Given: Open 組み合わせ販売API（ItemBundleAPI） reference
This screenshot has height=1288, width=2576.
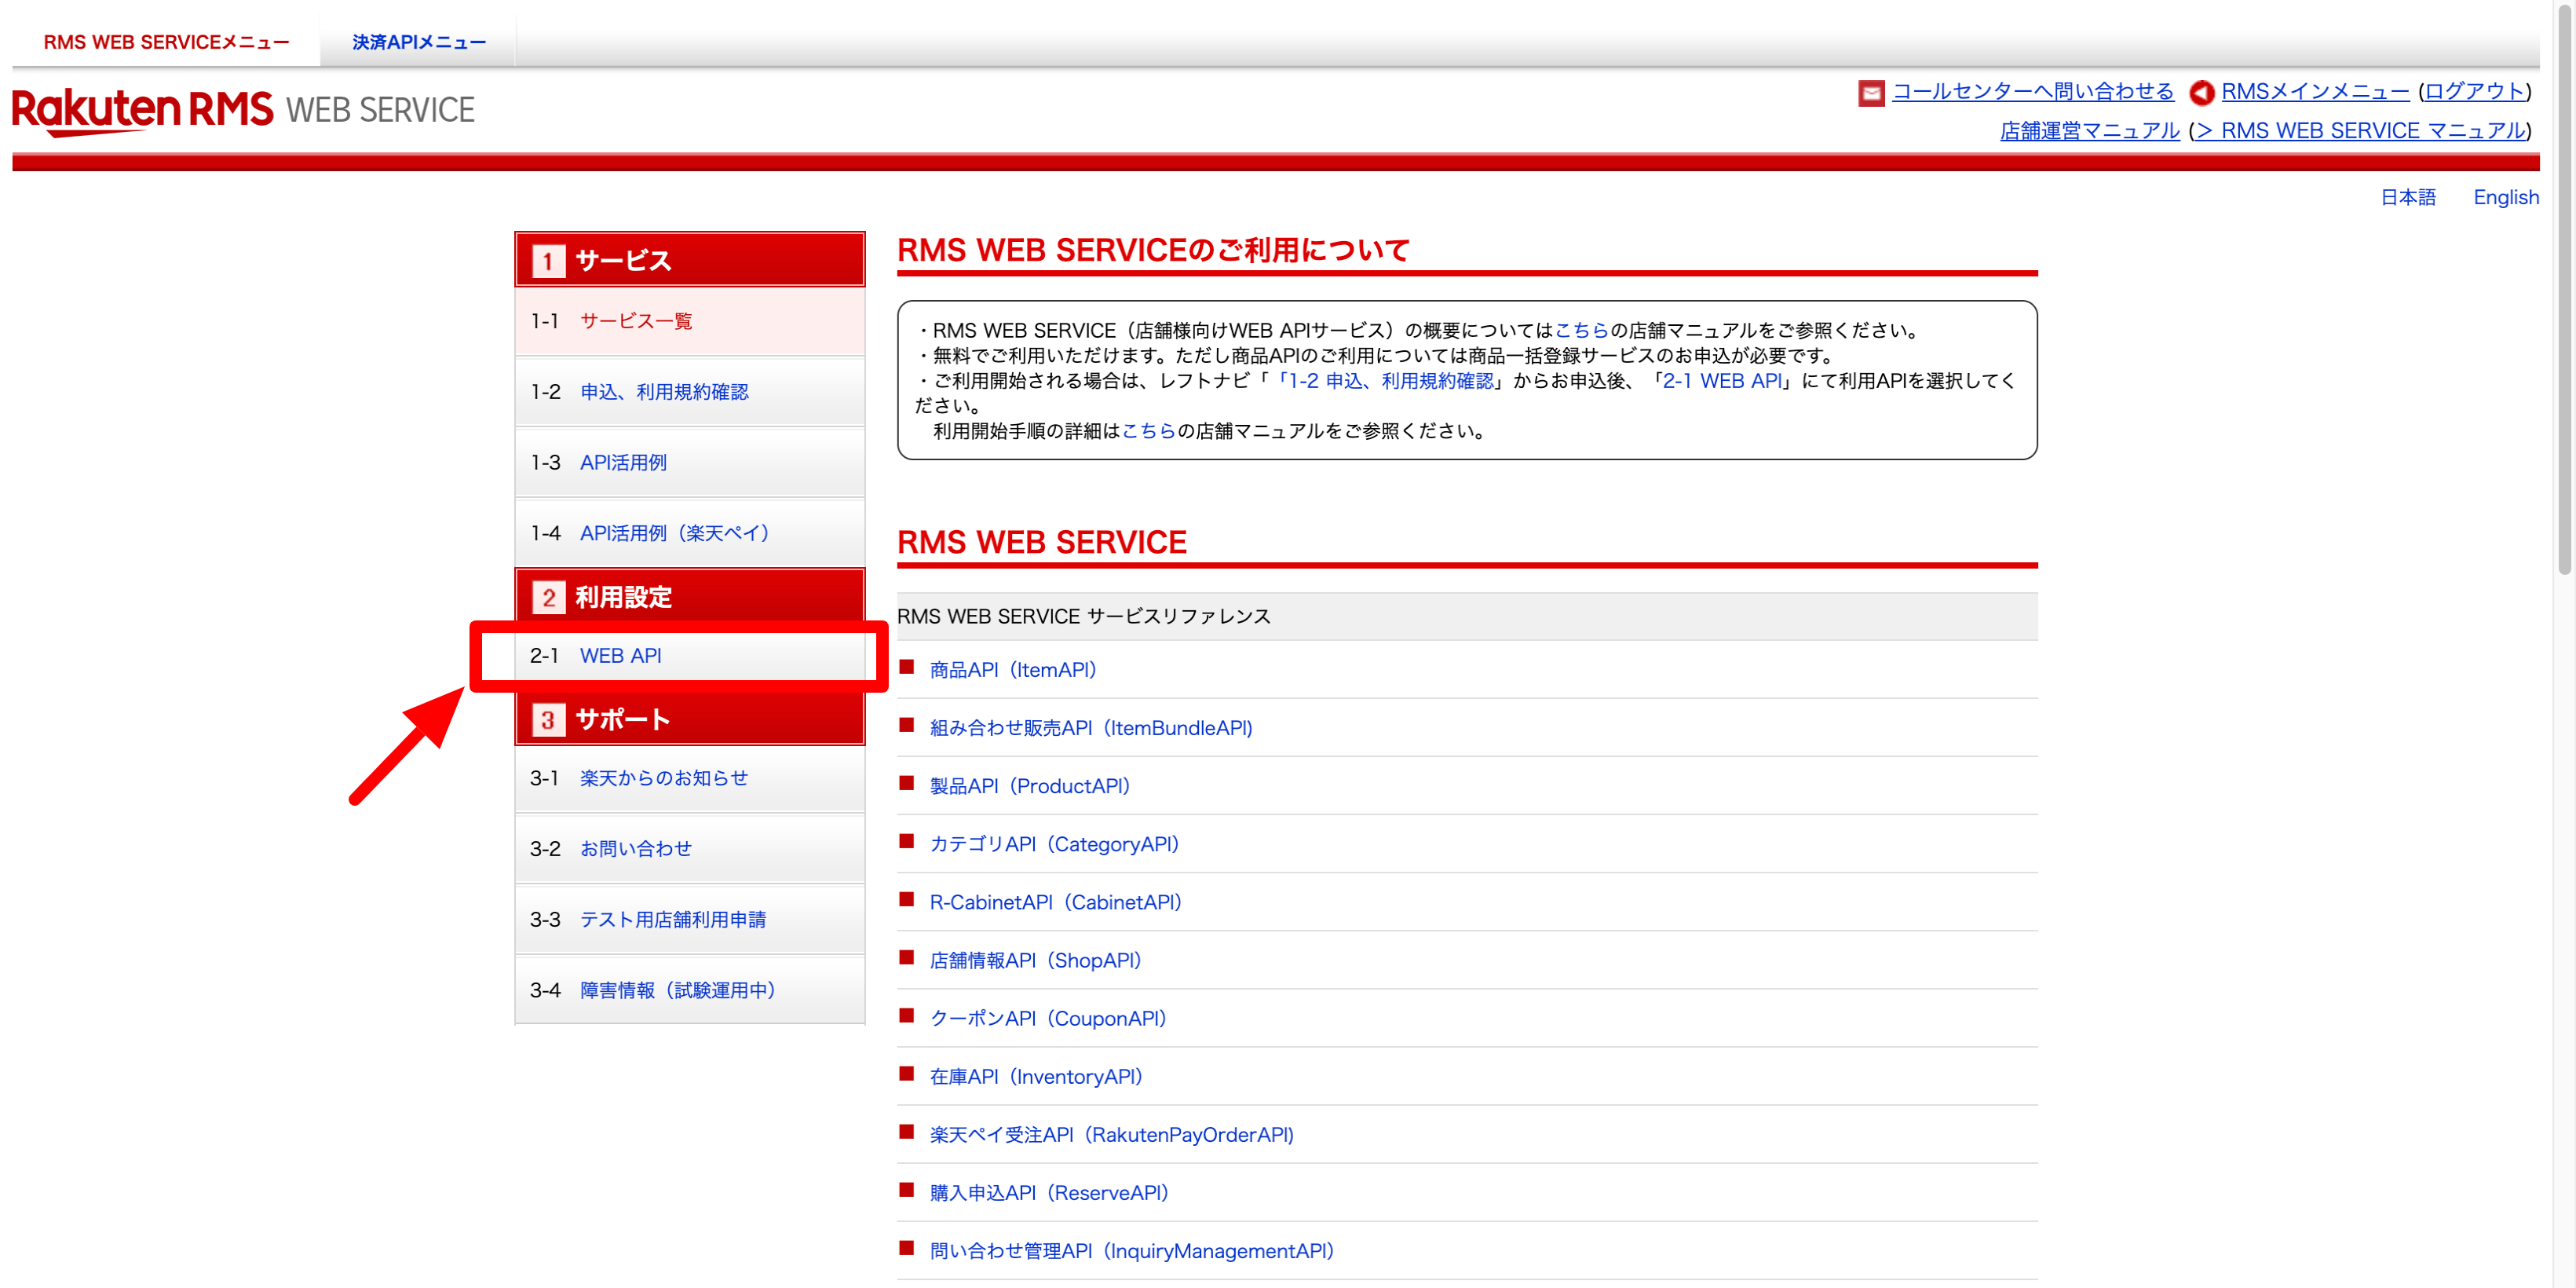Looking at the screenshot, I should (1091, 728).
